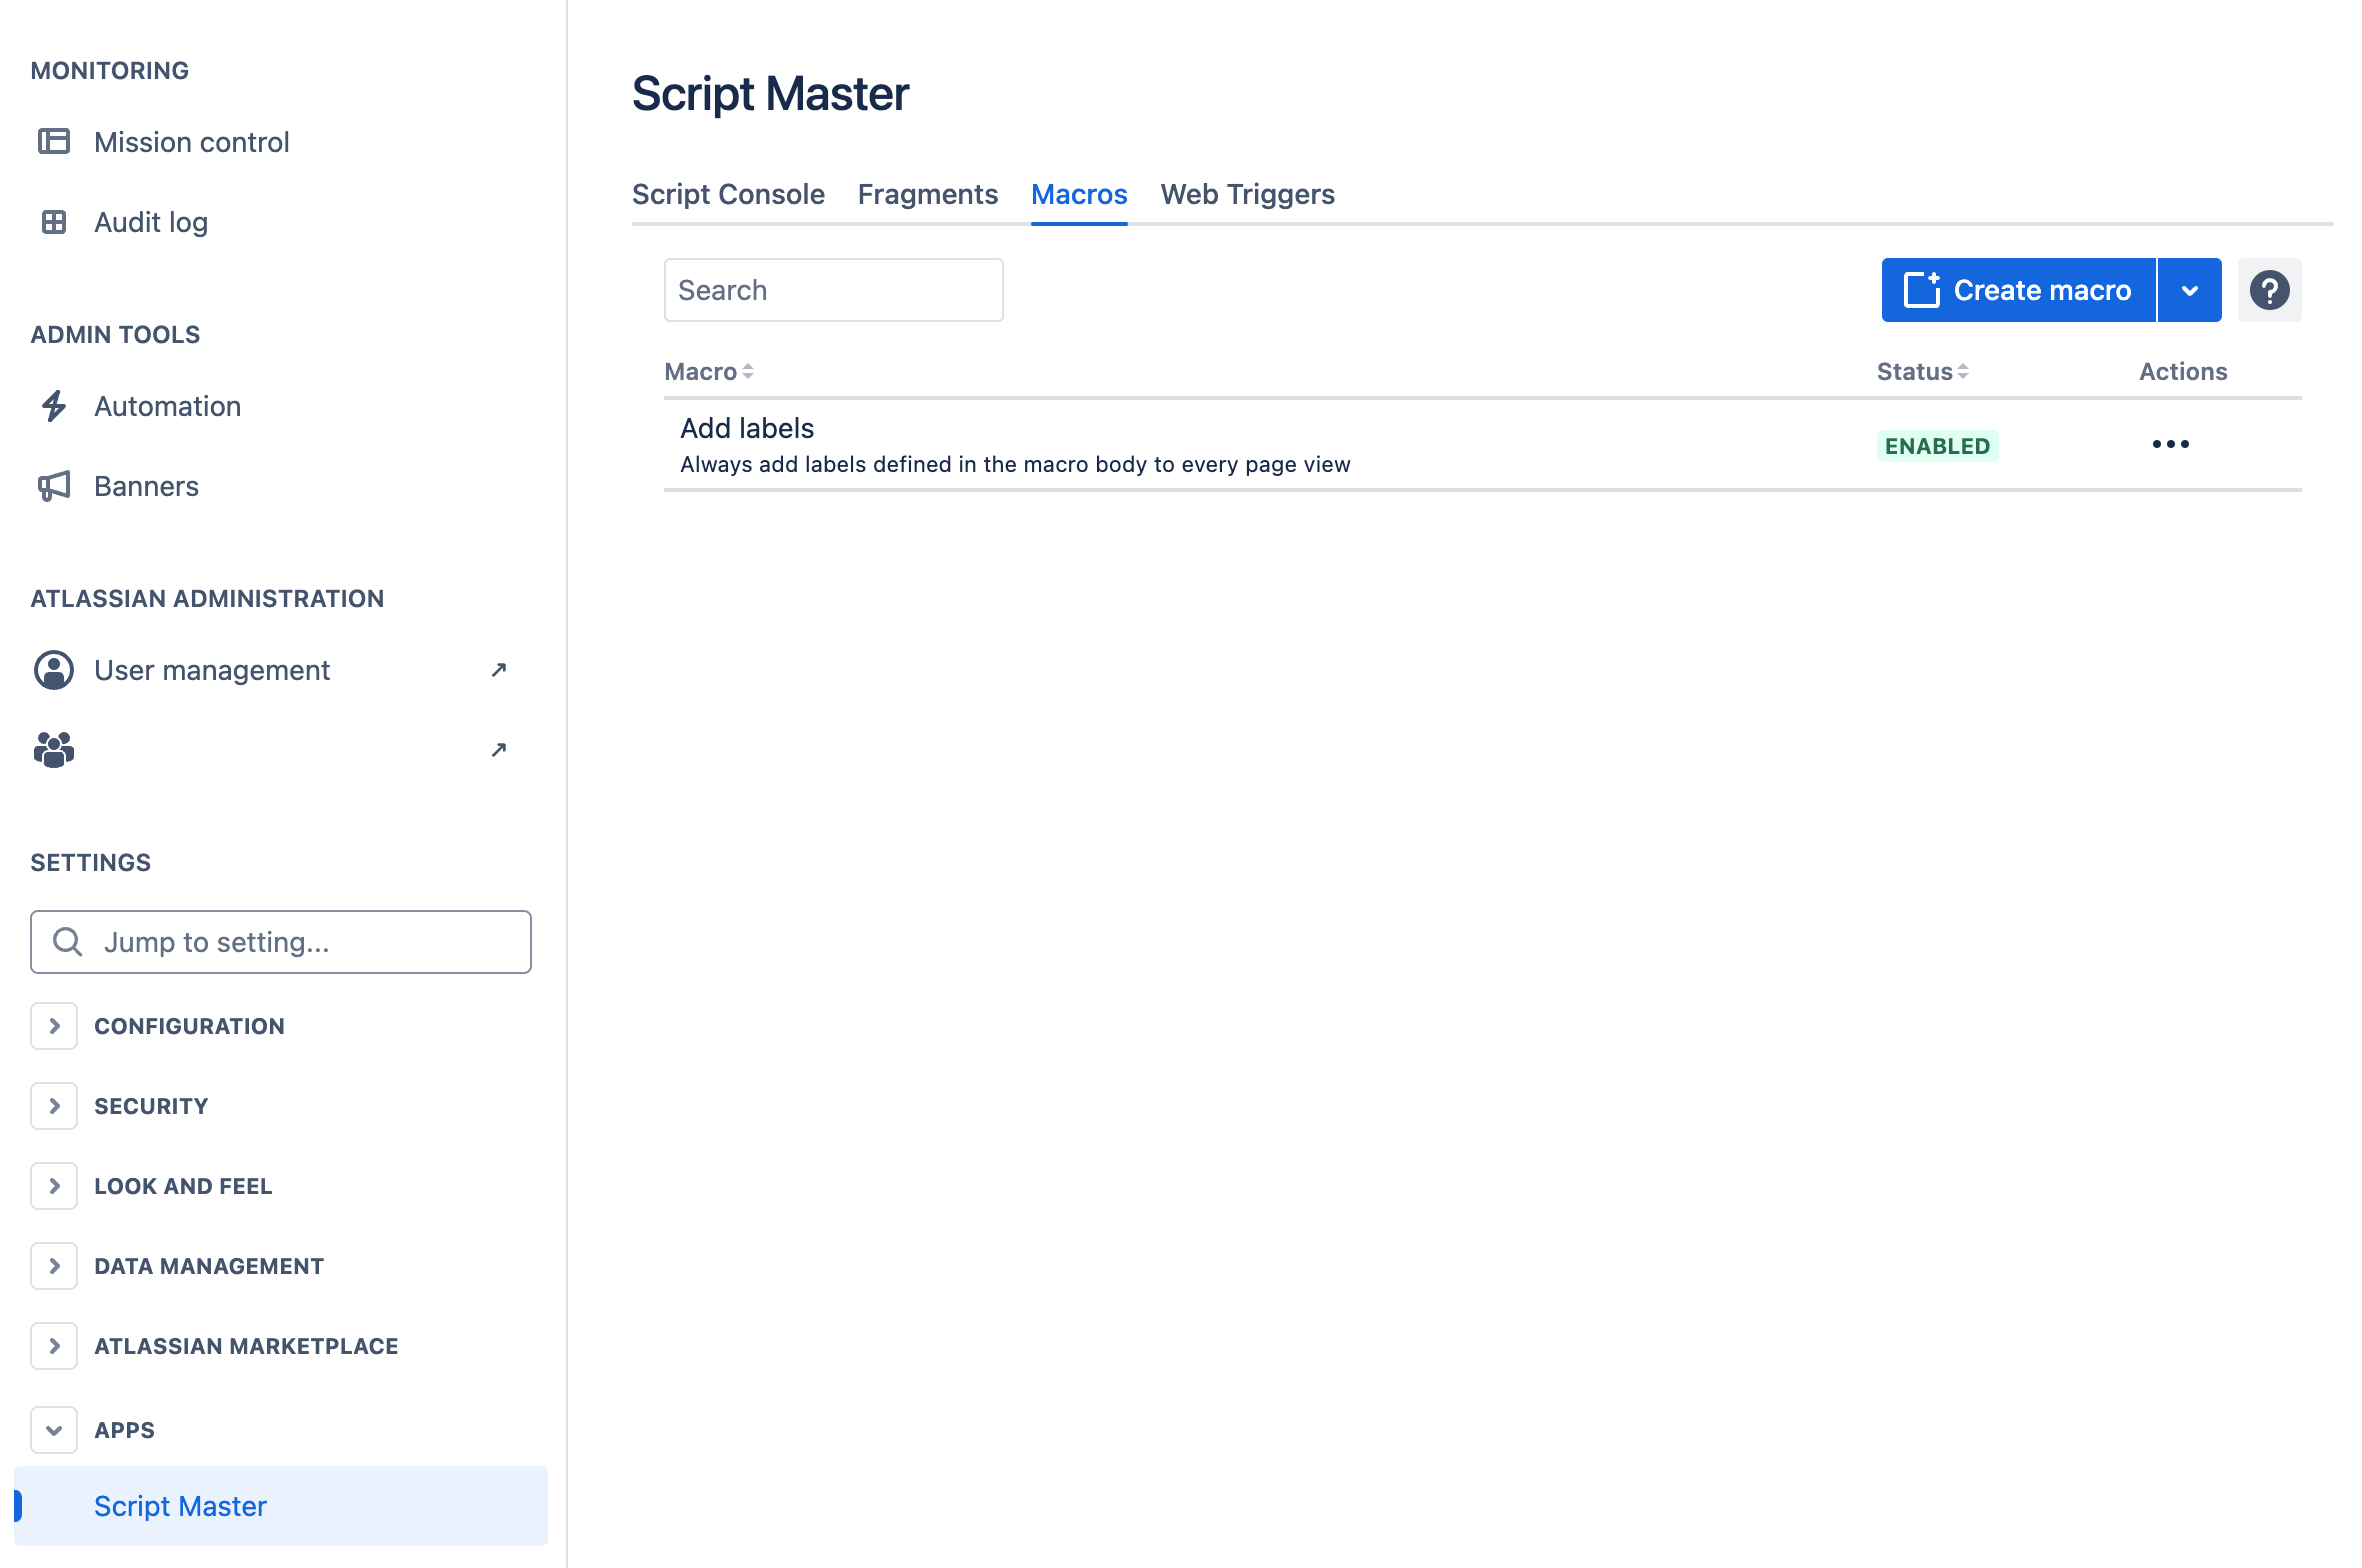Screen dimensions: 2362x1568
Task: Expand the Security settings section
Action: click(x=54, y=1106)
